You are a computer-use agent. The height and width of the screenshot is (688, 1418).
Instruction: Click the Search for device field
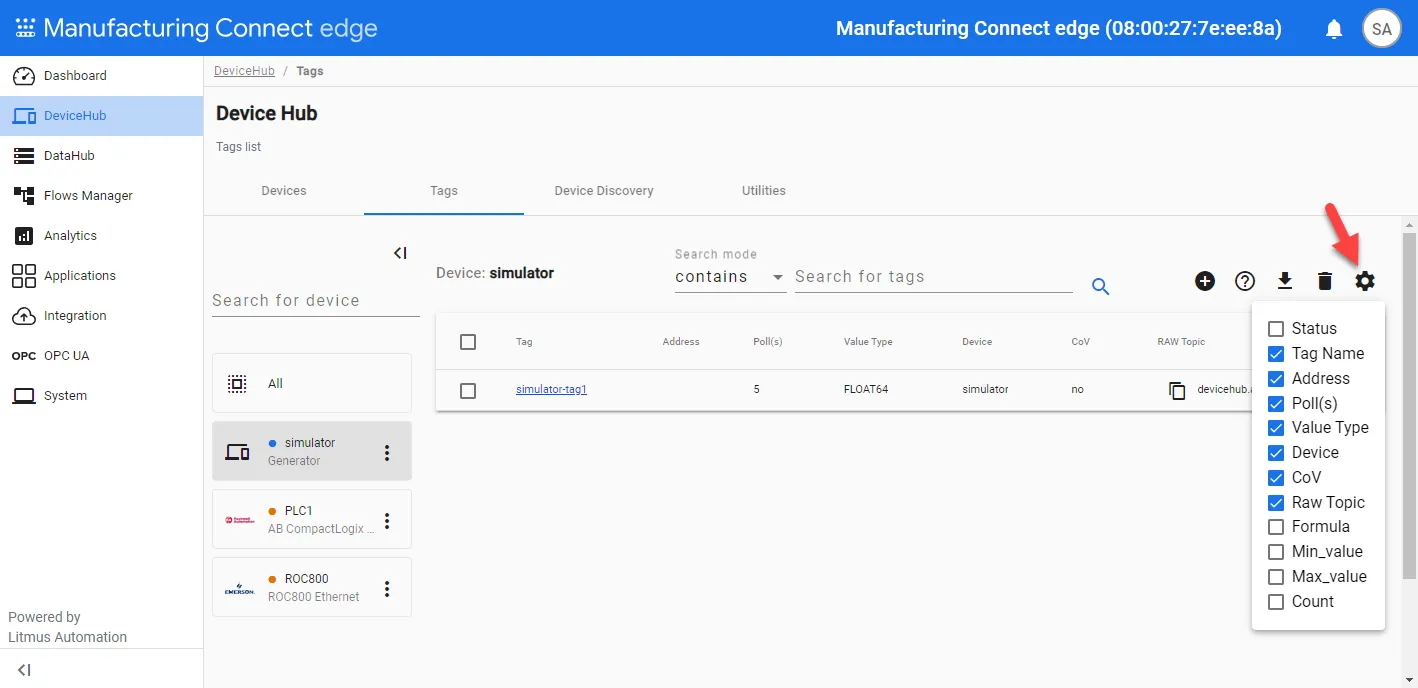click(316, 301)
